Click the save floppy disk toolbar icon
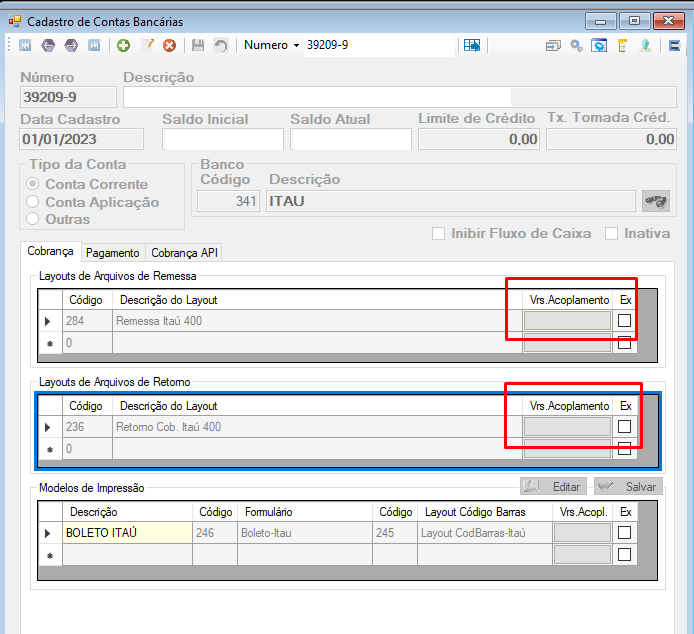The height and width of the screenshot is (634, 694). click(x=198, y=45)
